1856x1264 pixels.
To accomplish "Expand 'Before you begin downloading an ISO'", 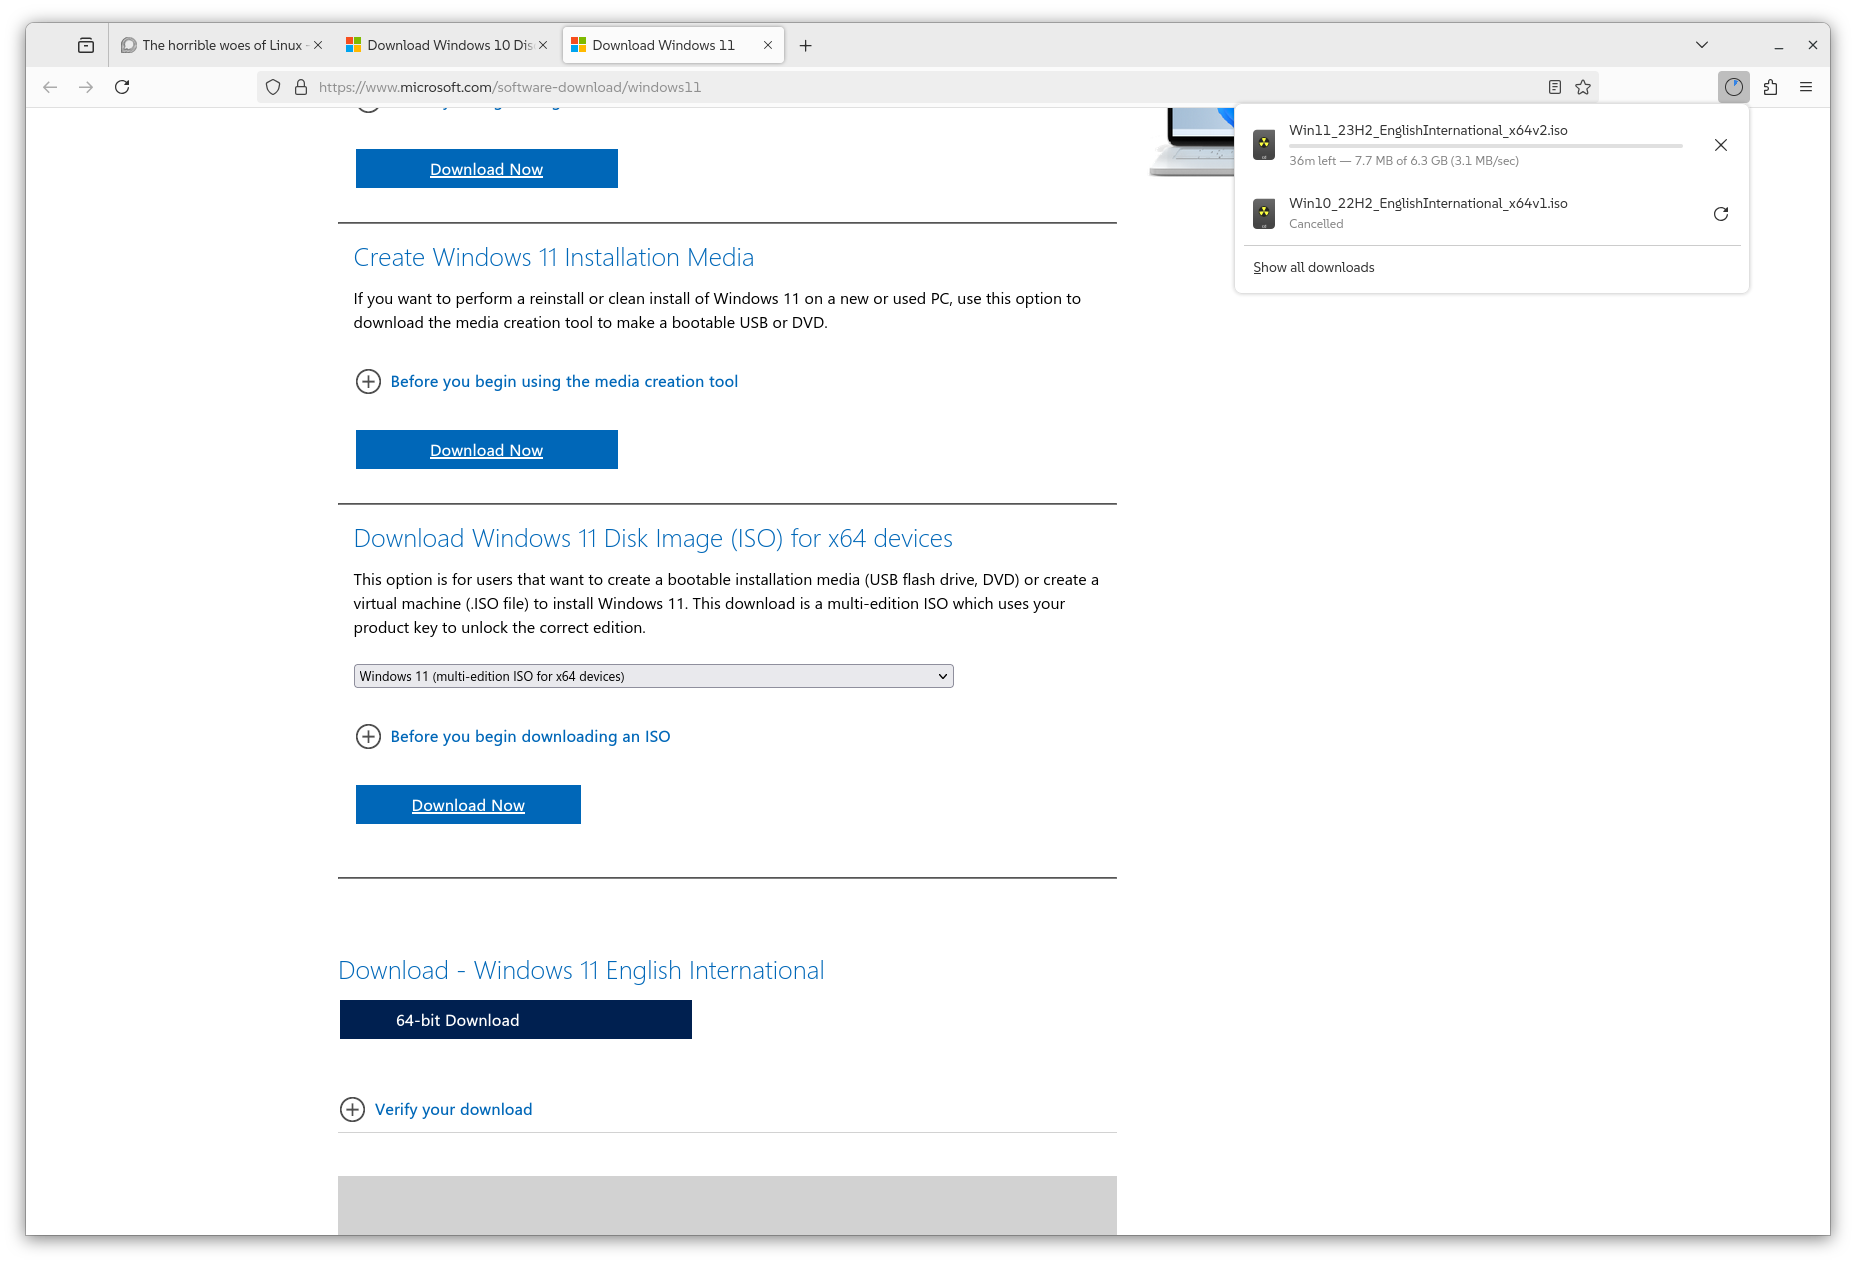I will pyautogui.click(x=530, y=736).
